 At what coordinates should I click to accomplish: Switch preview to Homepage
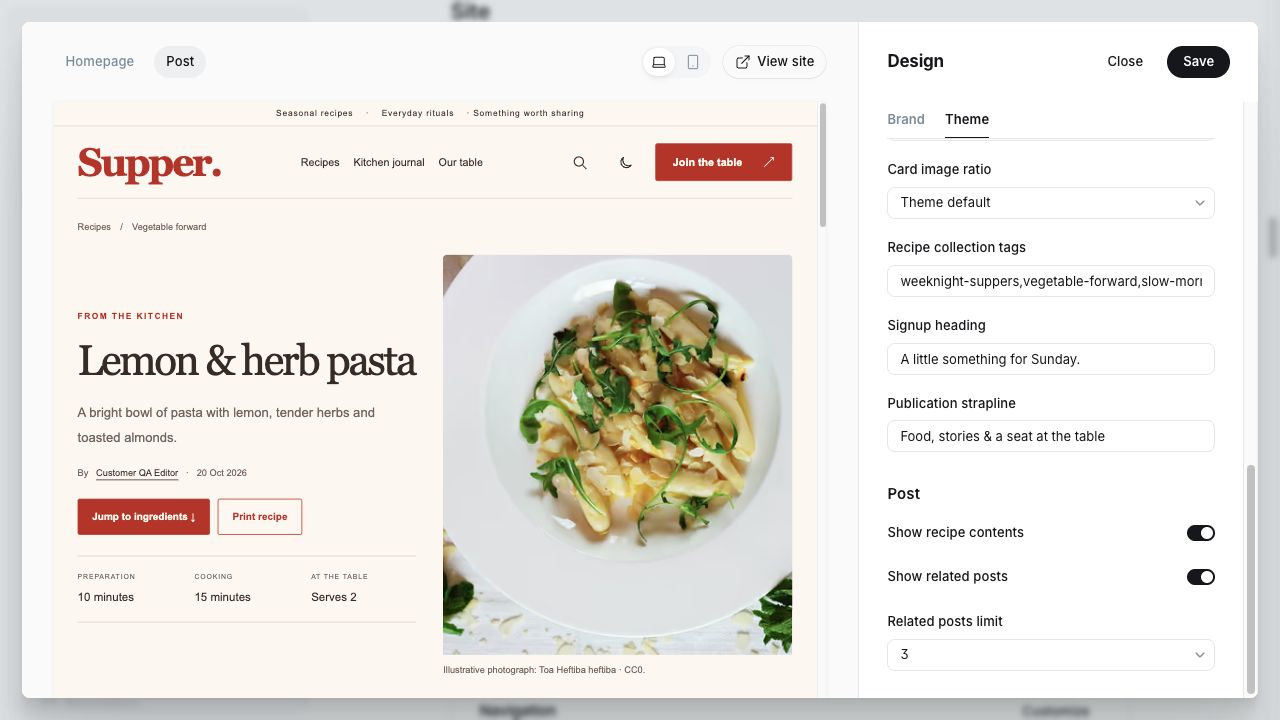100,61
